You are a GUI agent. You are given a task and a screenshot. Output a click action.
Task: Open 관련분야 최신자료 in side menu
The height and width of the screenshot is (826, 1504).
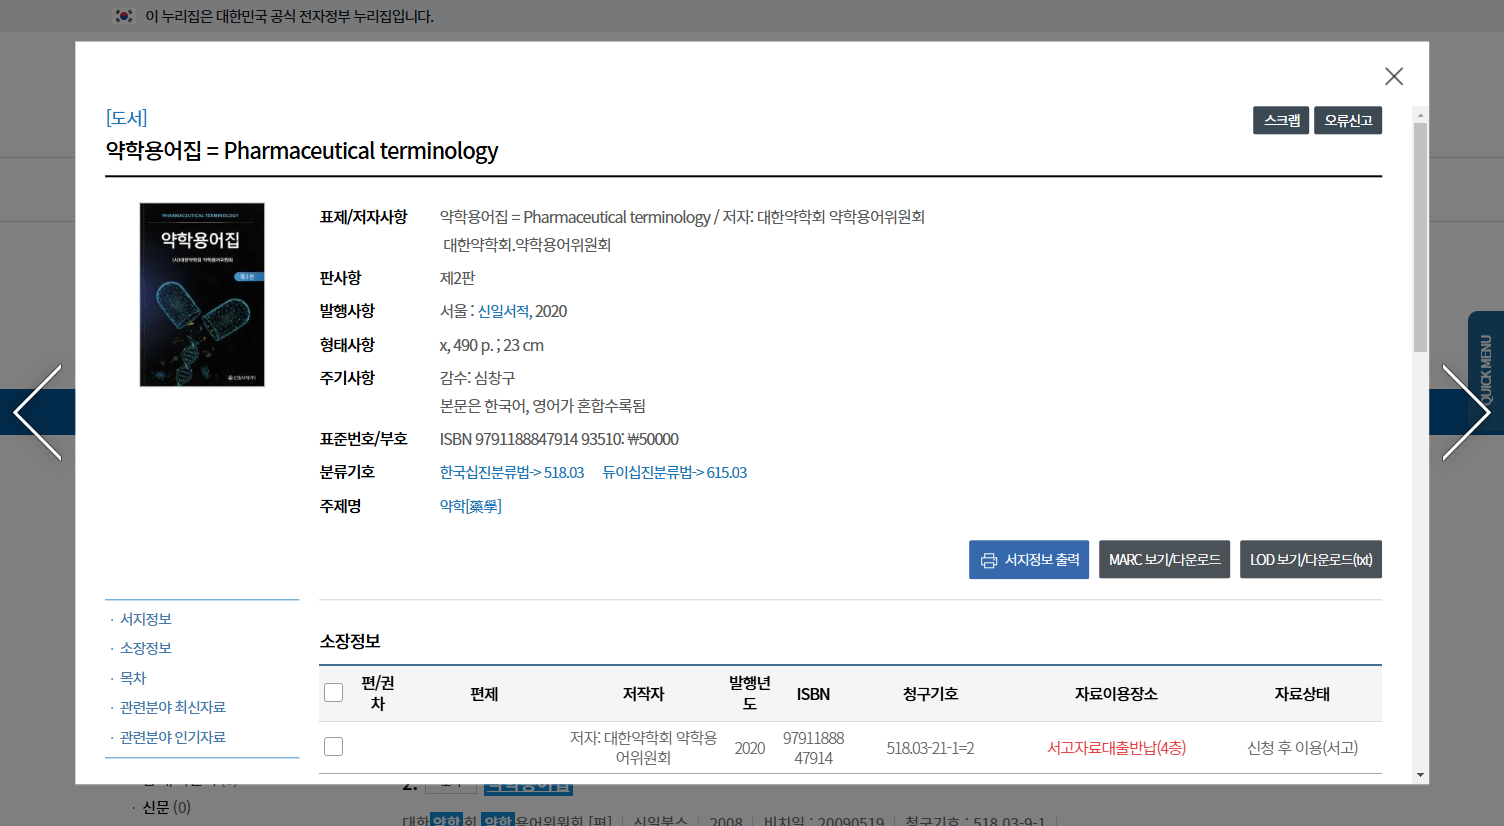173,707
